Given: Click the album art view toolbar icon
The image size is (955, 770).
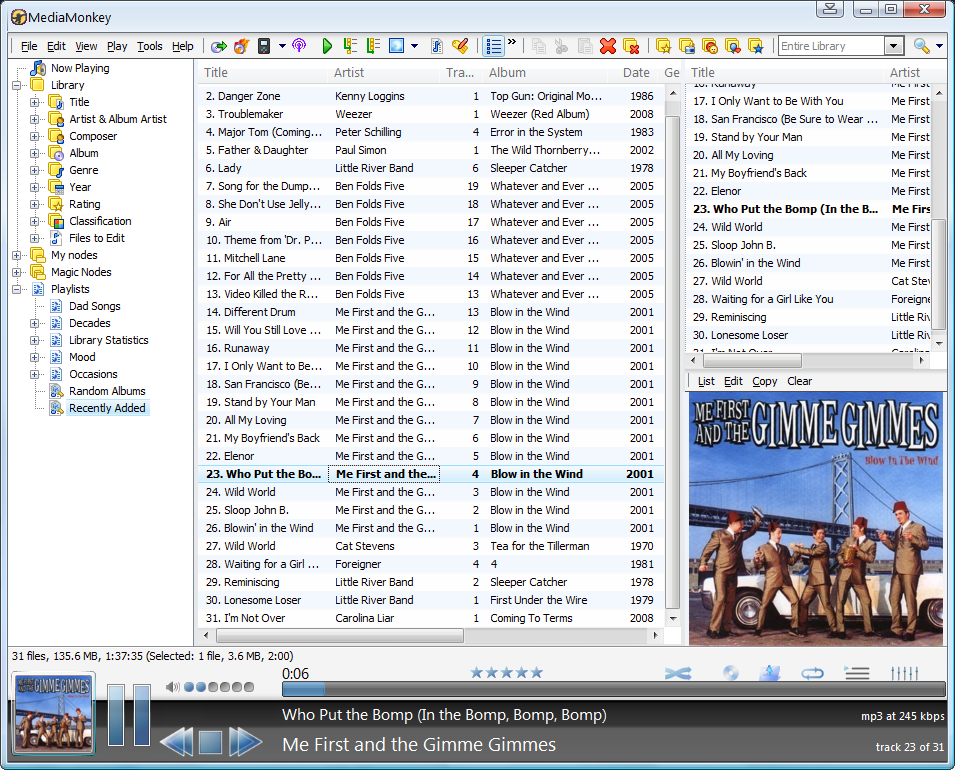Looking at the screenshot, I should [396, 46].
